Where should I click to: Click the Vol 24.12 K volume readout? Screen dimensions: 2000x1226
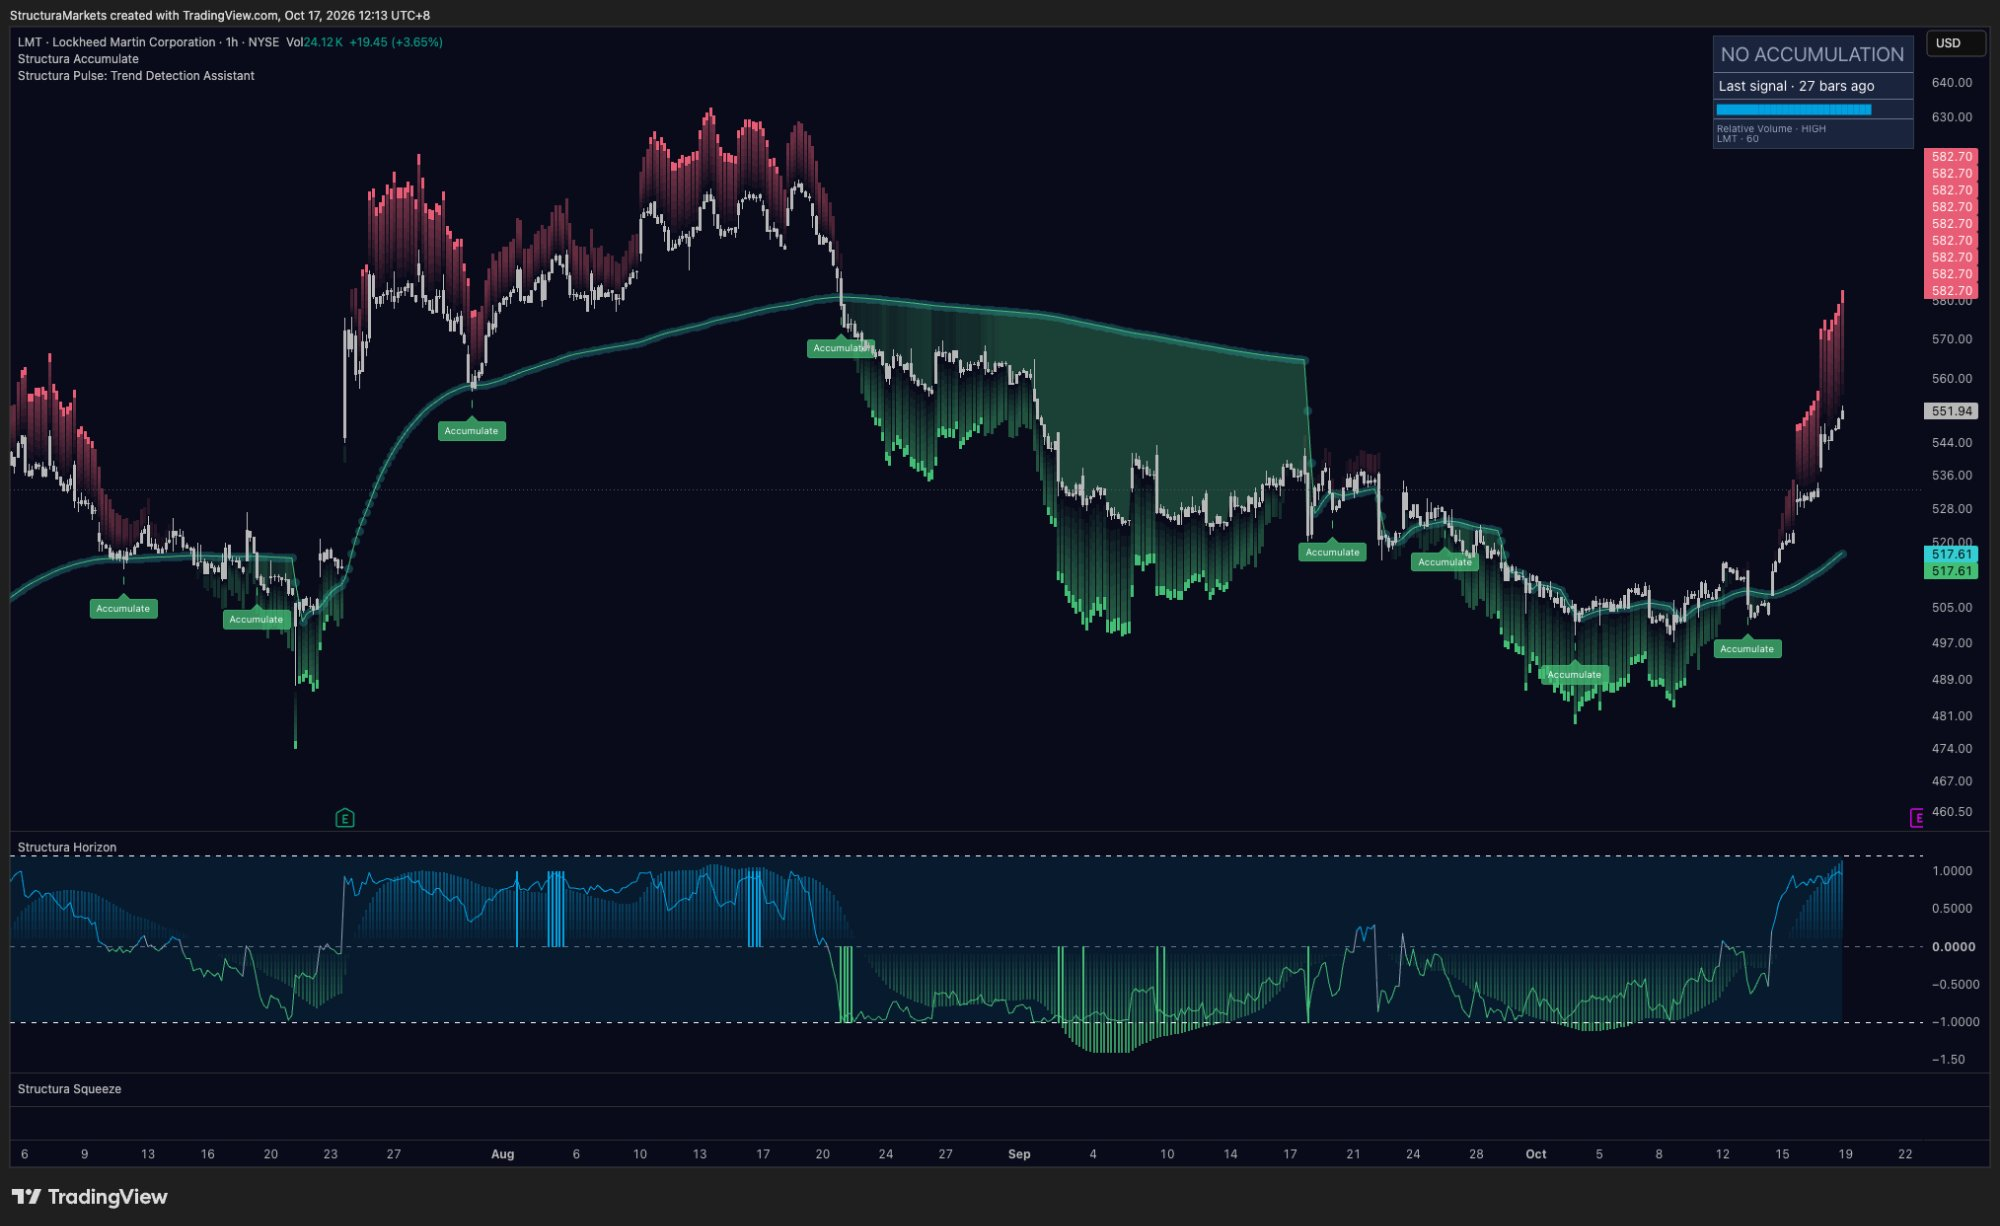point(314,42)
